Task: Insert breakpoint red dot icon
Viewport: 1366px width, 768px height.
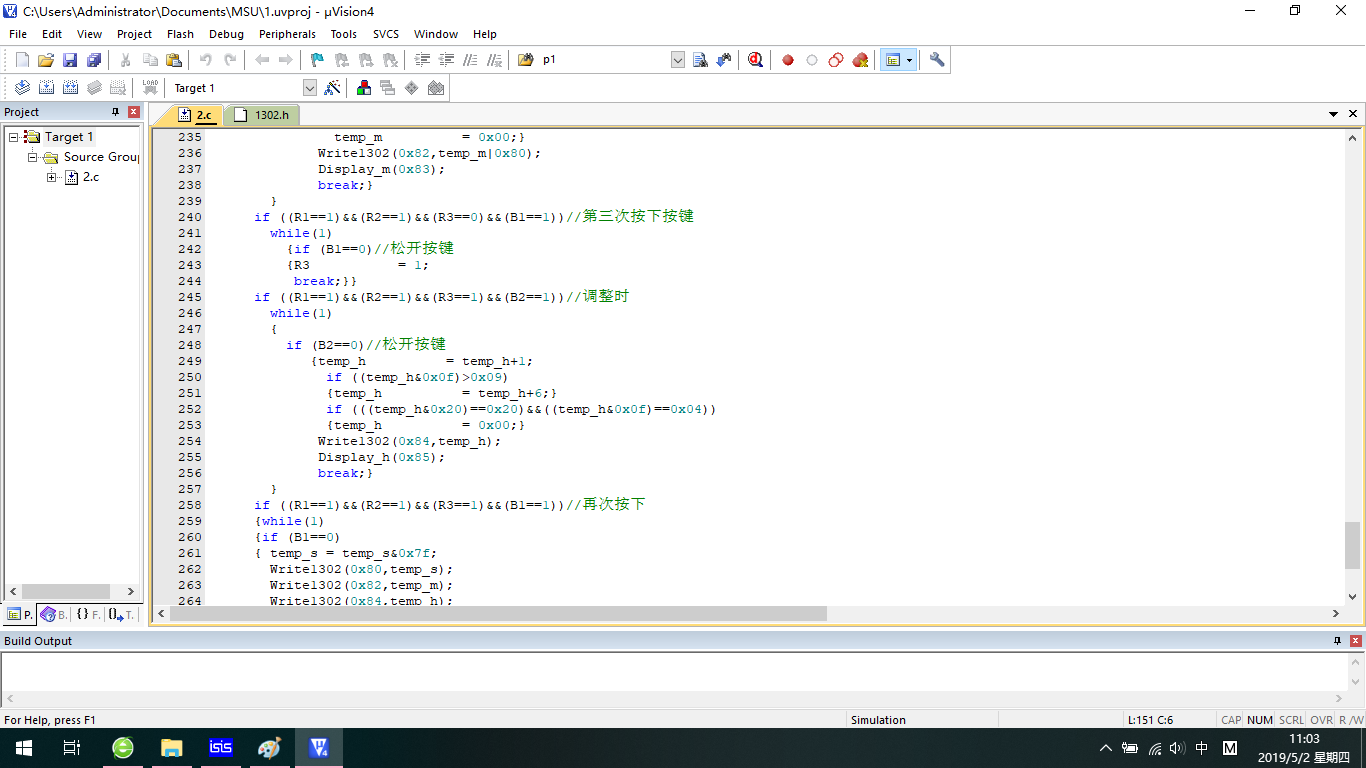Action: click(x=788, y=60)
